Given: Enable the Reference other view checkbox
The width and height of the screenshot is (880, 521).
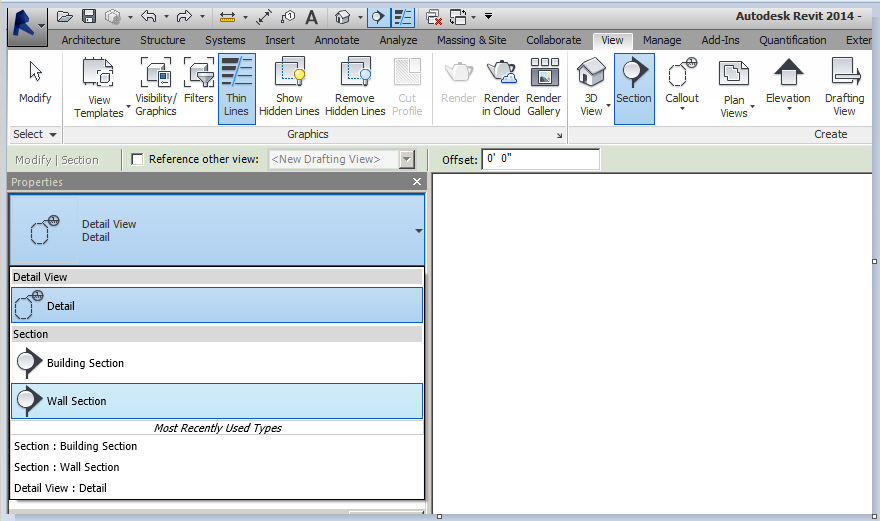Looking at the screenshot, I should 137,159.
